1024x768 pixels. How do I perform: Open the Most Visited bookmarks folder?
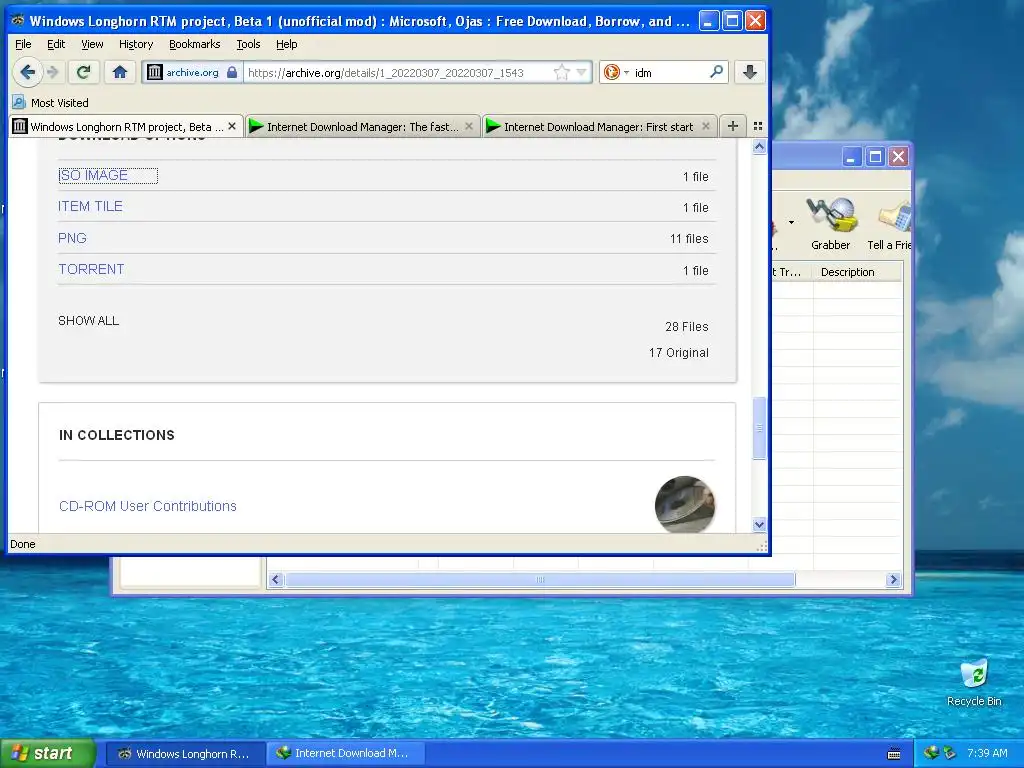pos(51,103)
